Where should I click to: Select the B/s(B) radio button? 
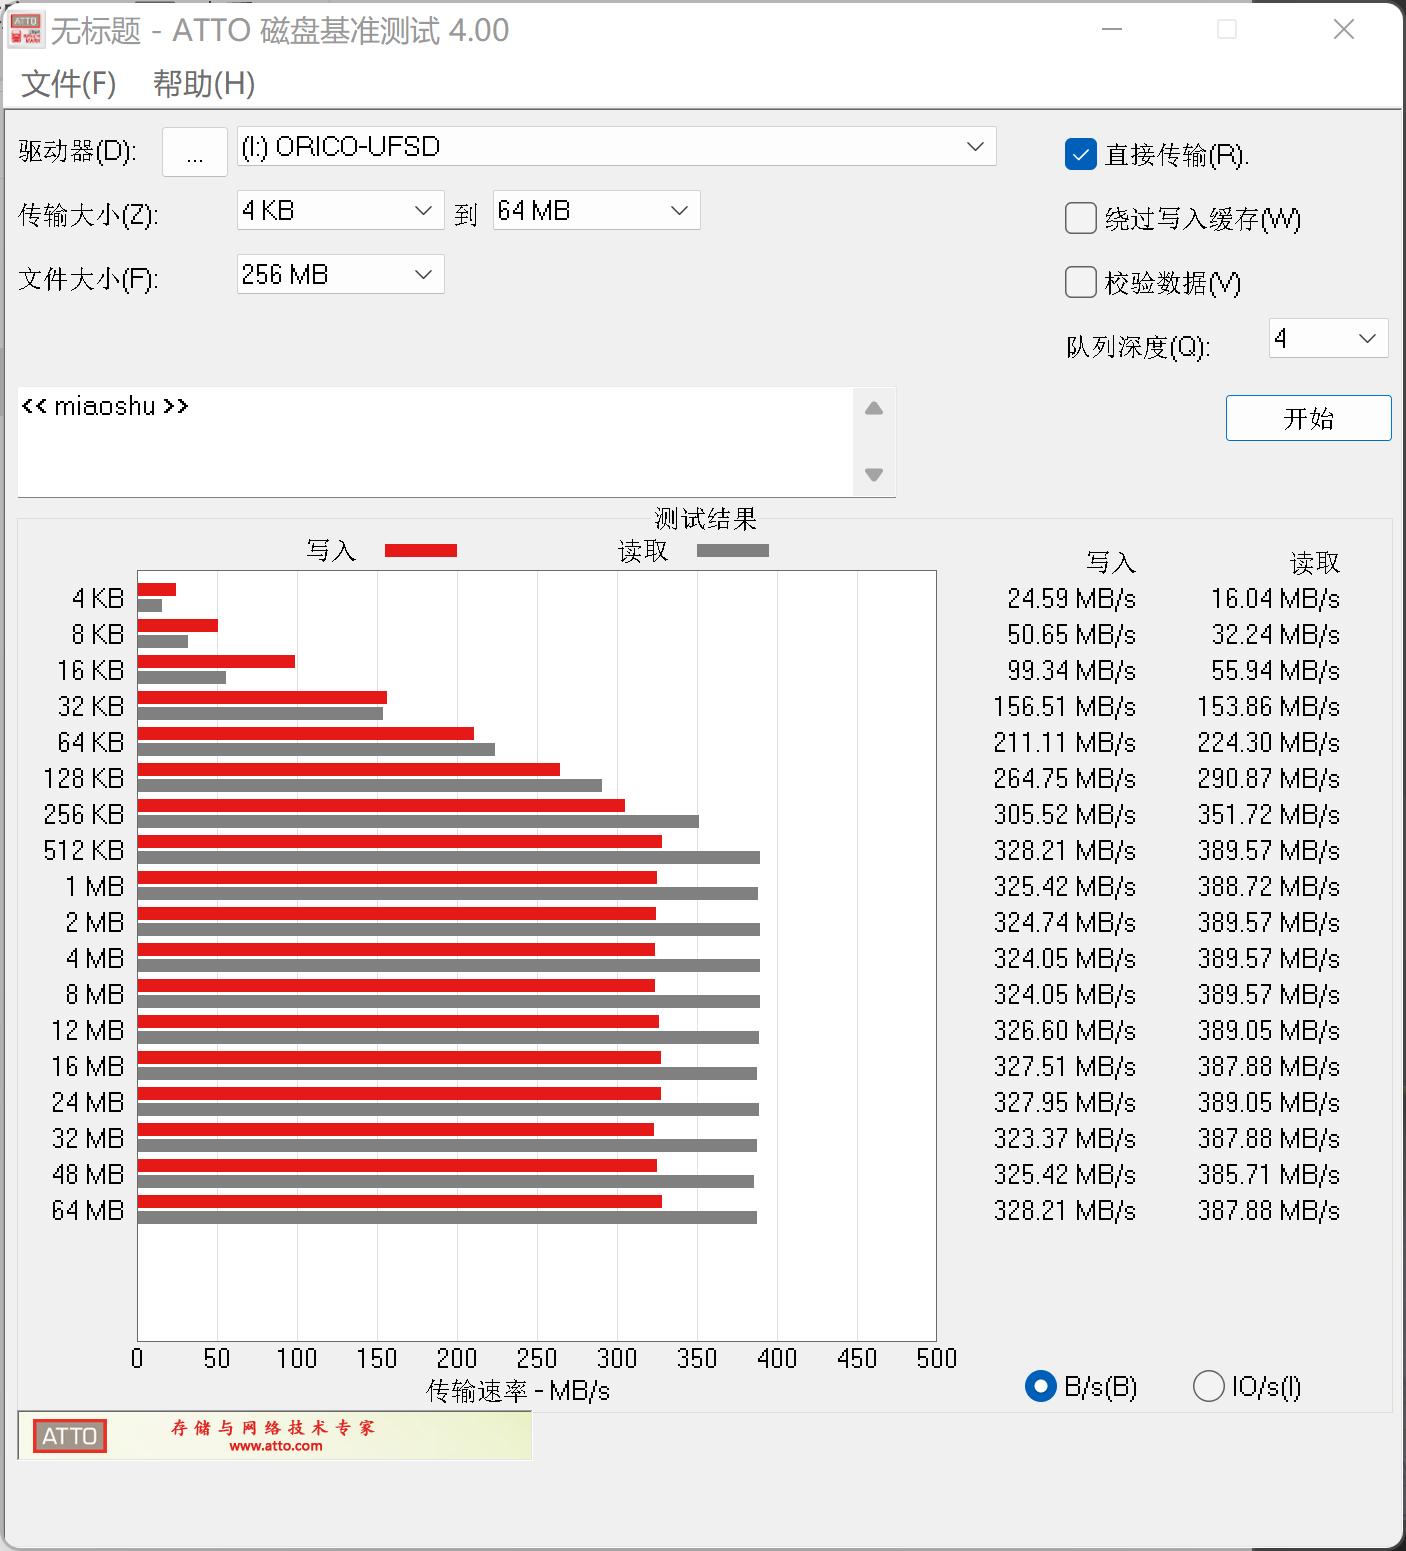pos(1040,1387)
